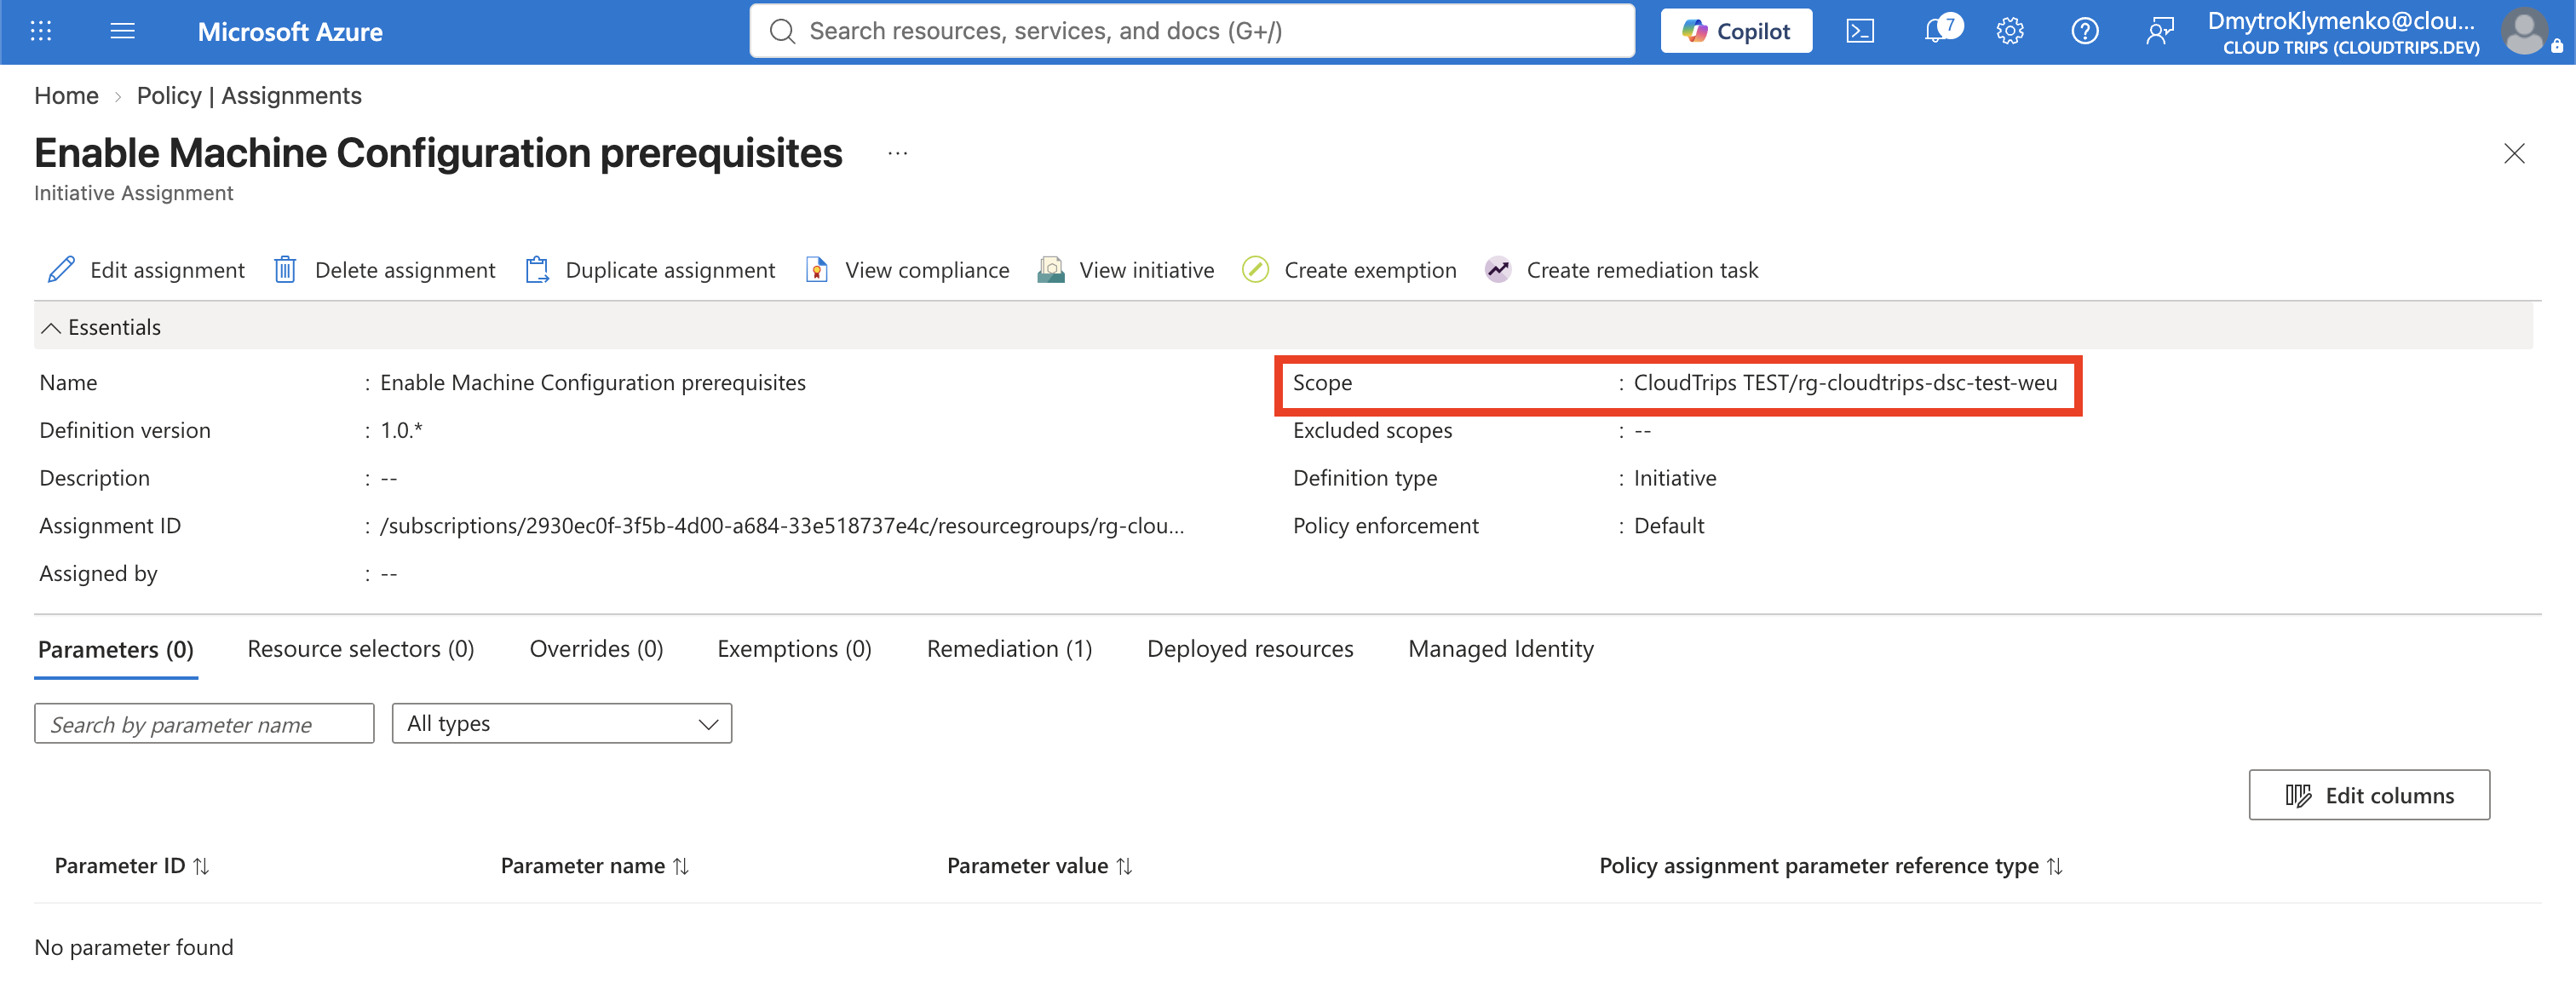Open Policy | Assignments breadcrumb
The width and height of the screenshot is (2576, 995).
[249, 96]
